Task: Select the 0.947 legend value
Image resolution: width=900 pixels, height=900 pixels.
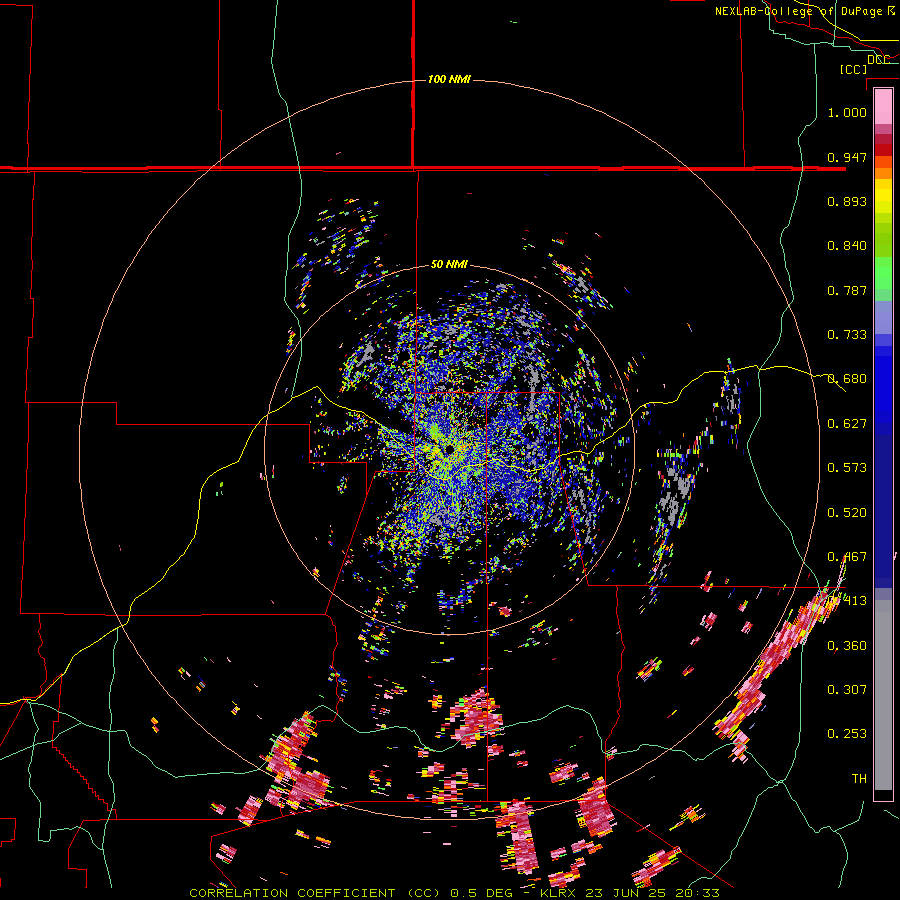Action: click(847, 157)
